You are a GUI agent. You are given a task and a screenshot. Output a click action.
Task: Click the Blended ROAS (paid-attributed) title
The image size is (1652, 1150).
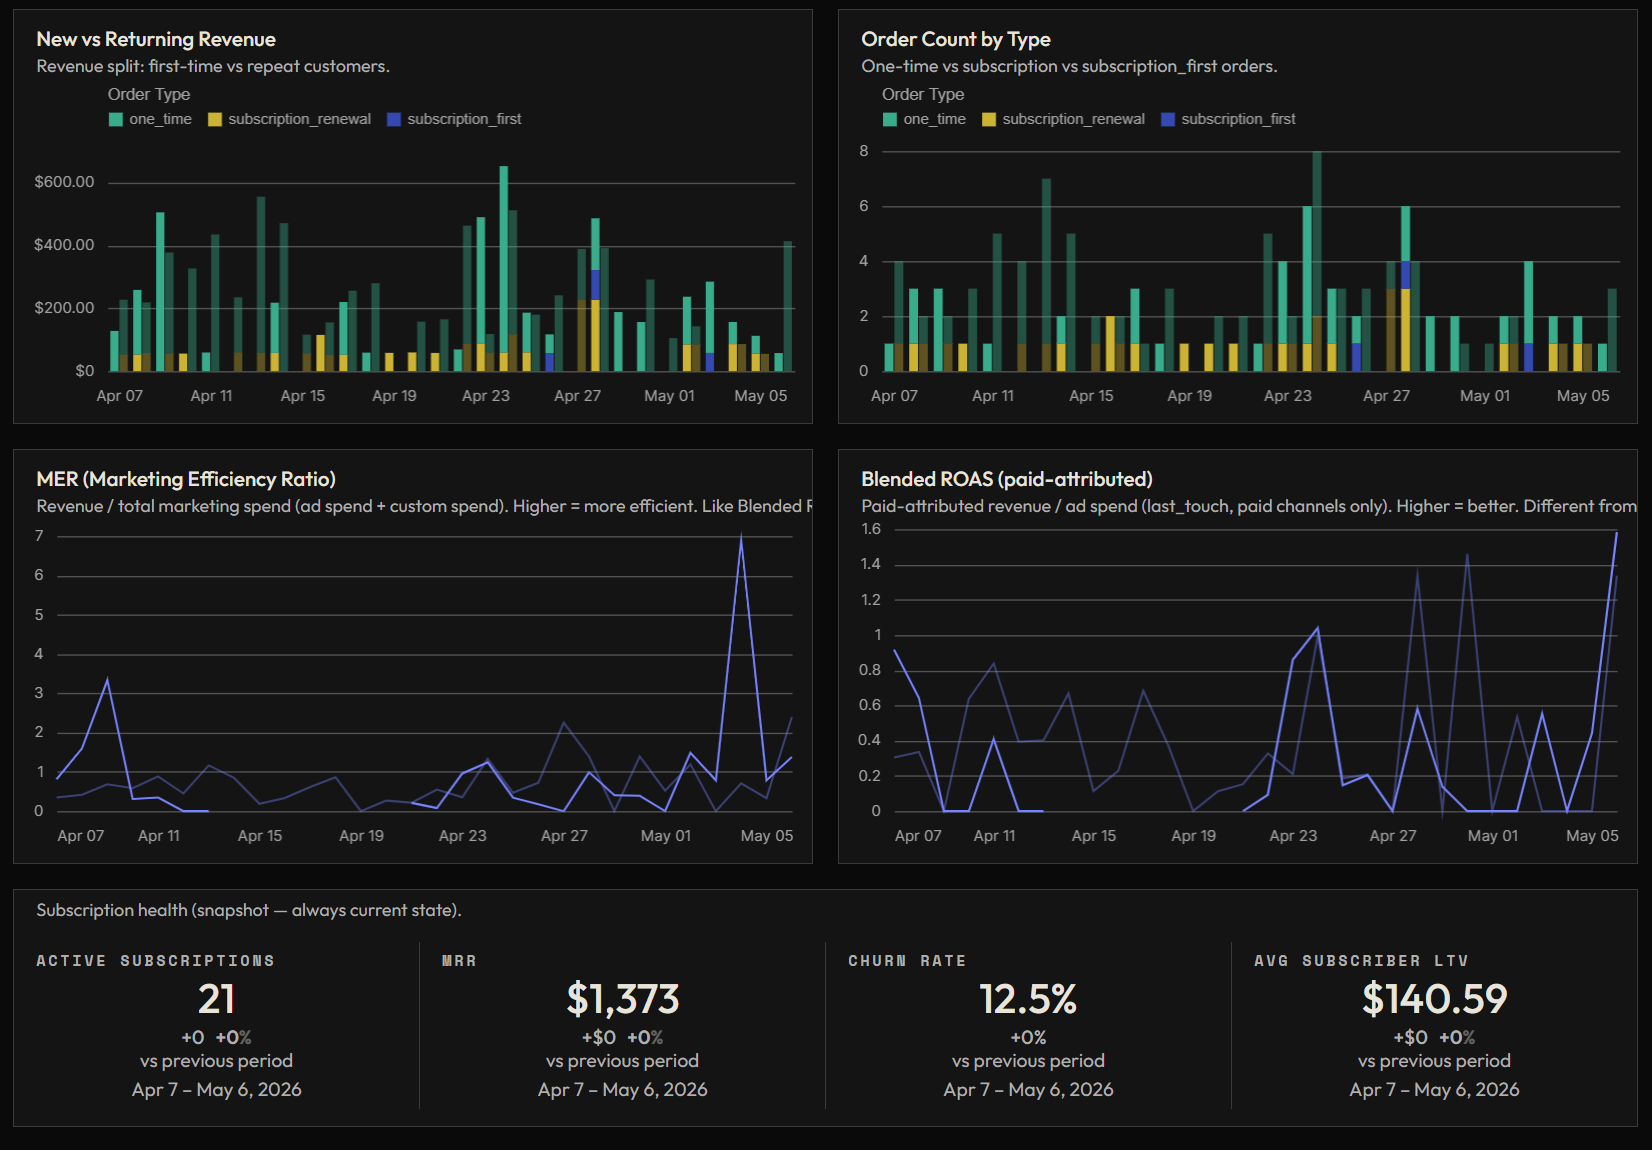[1007, 479]
